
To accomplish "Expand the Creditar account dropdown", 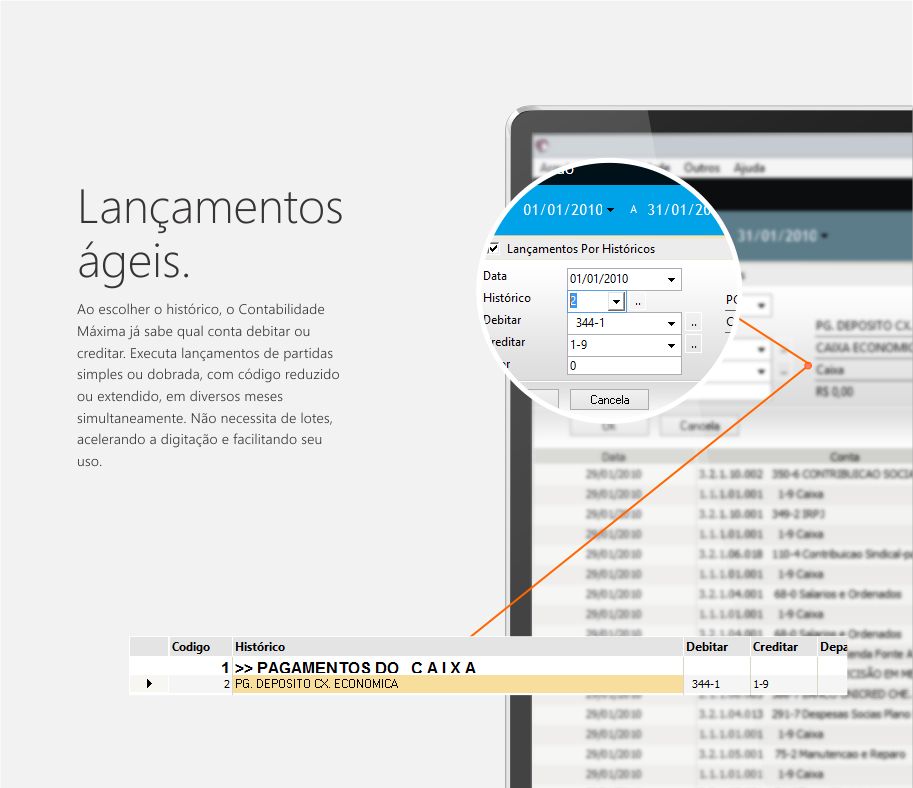I will [671, 345].
